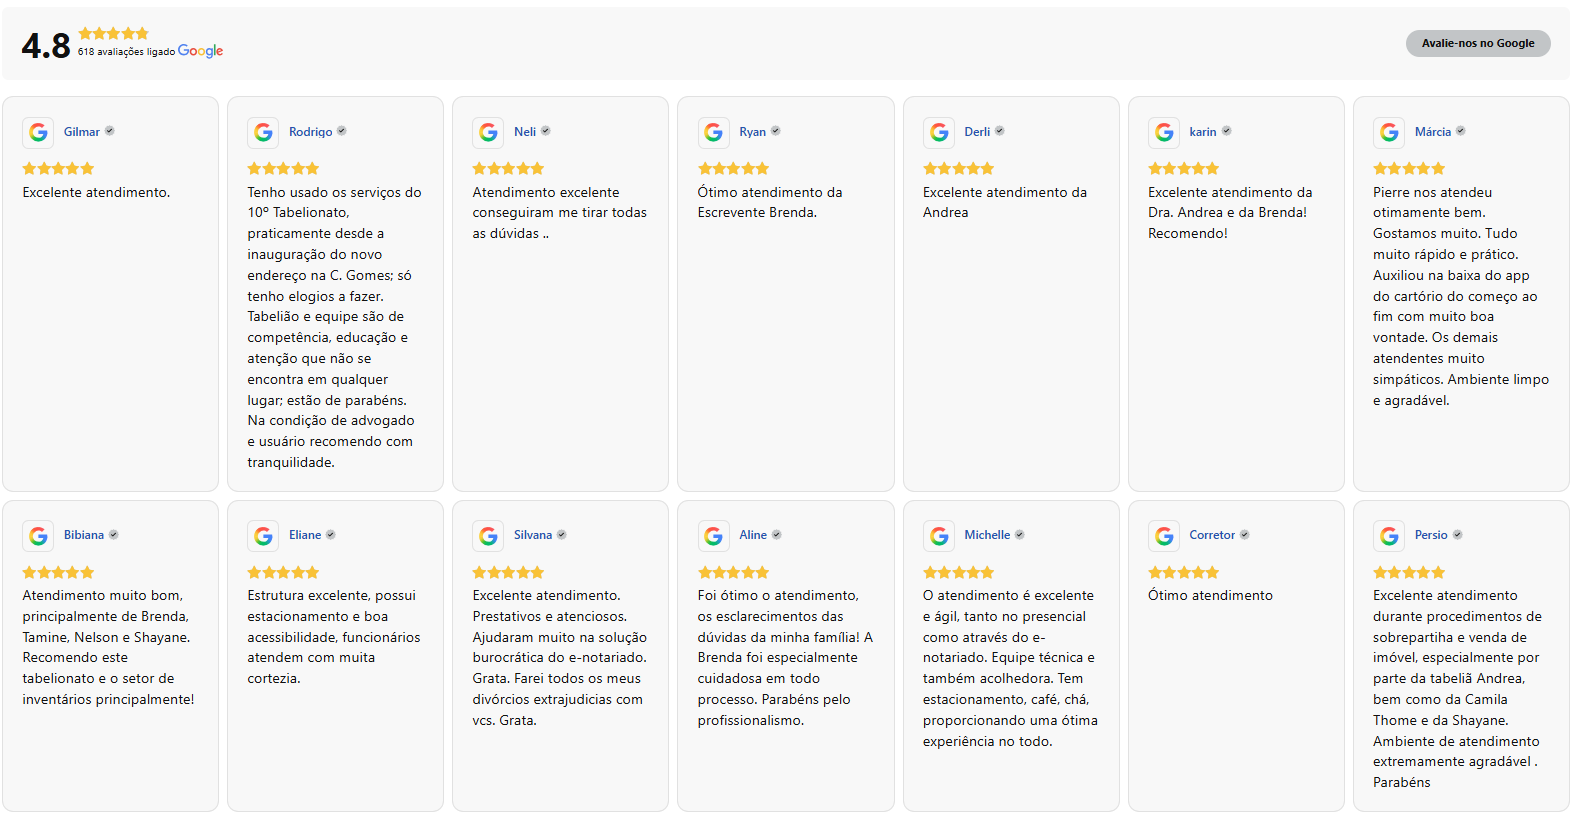
Task: Click the Google icon on Gilmar's review
Action: pyautogui.click(x=38, y=132)
